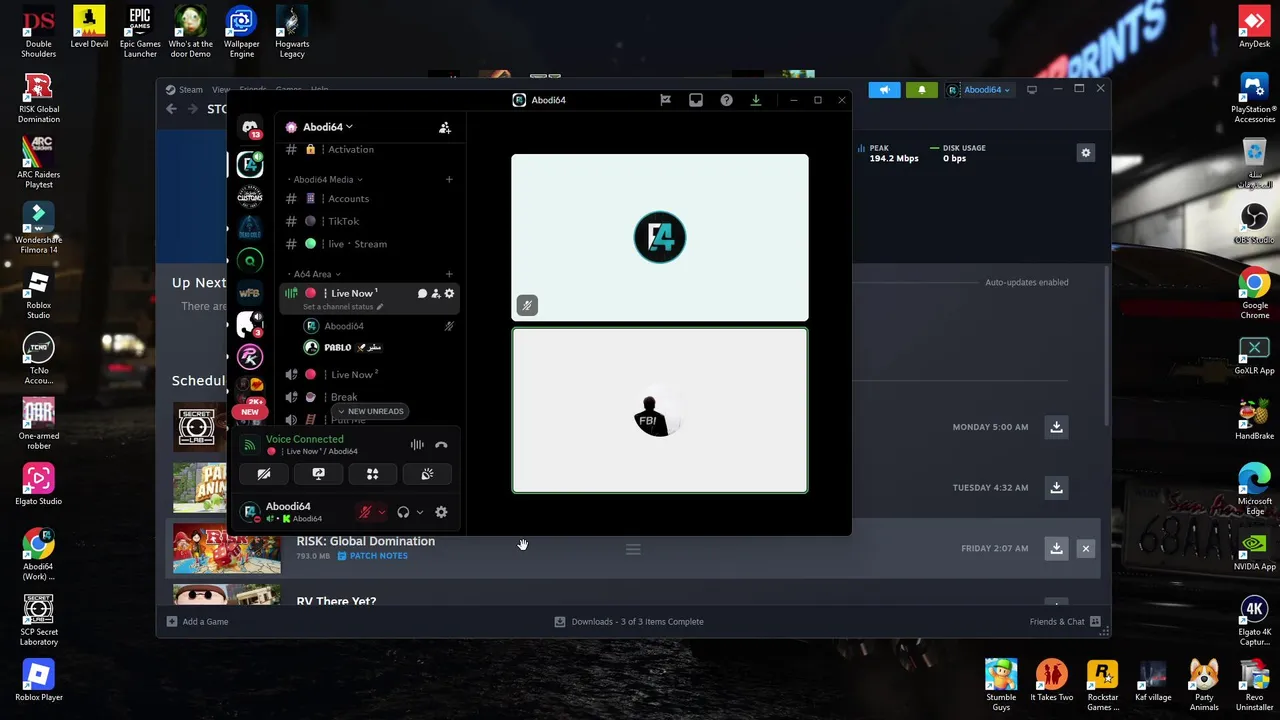Click flag icon in Discord title bar
This screenshot has width=1280, height=720.
coord(665,100)
